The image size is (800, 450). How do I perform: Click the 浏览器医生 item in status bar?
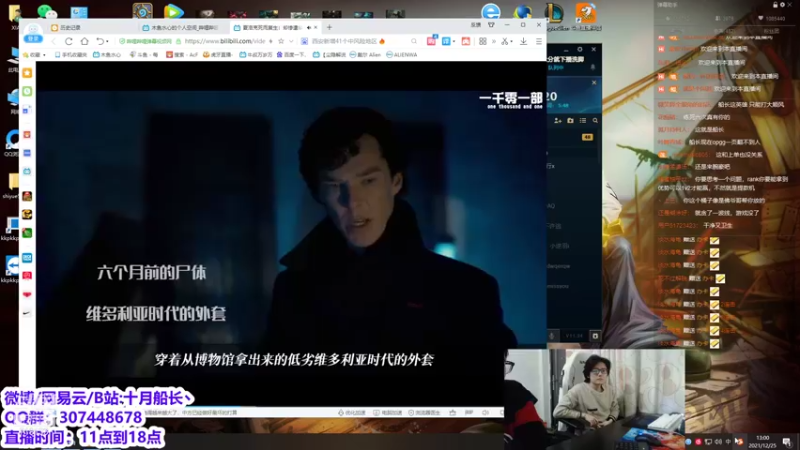coord(424,412)
